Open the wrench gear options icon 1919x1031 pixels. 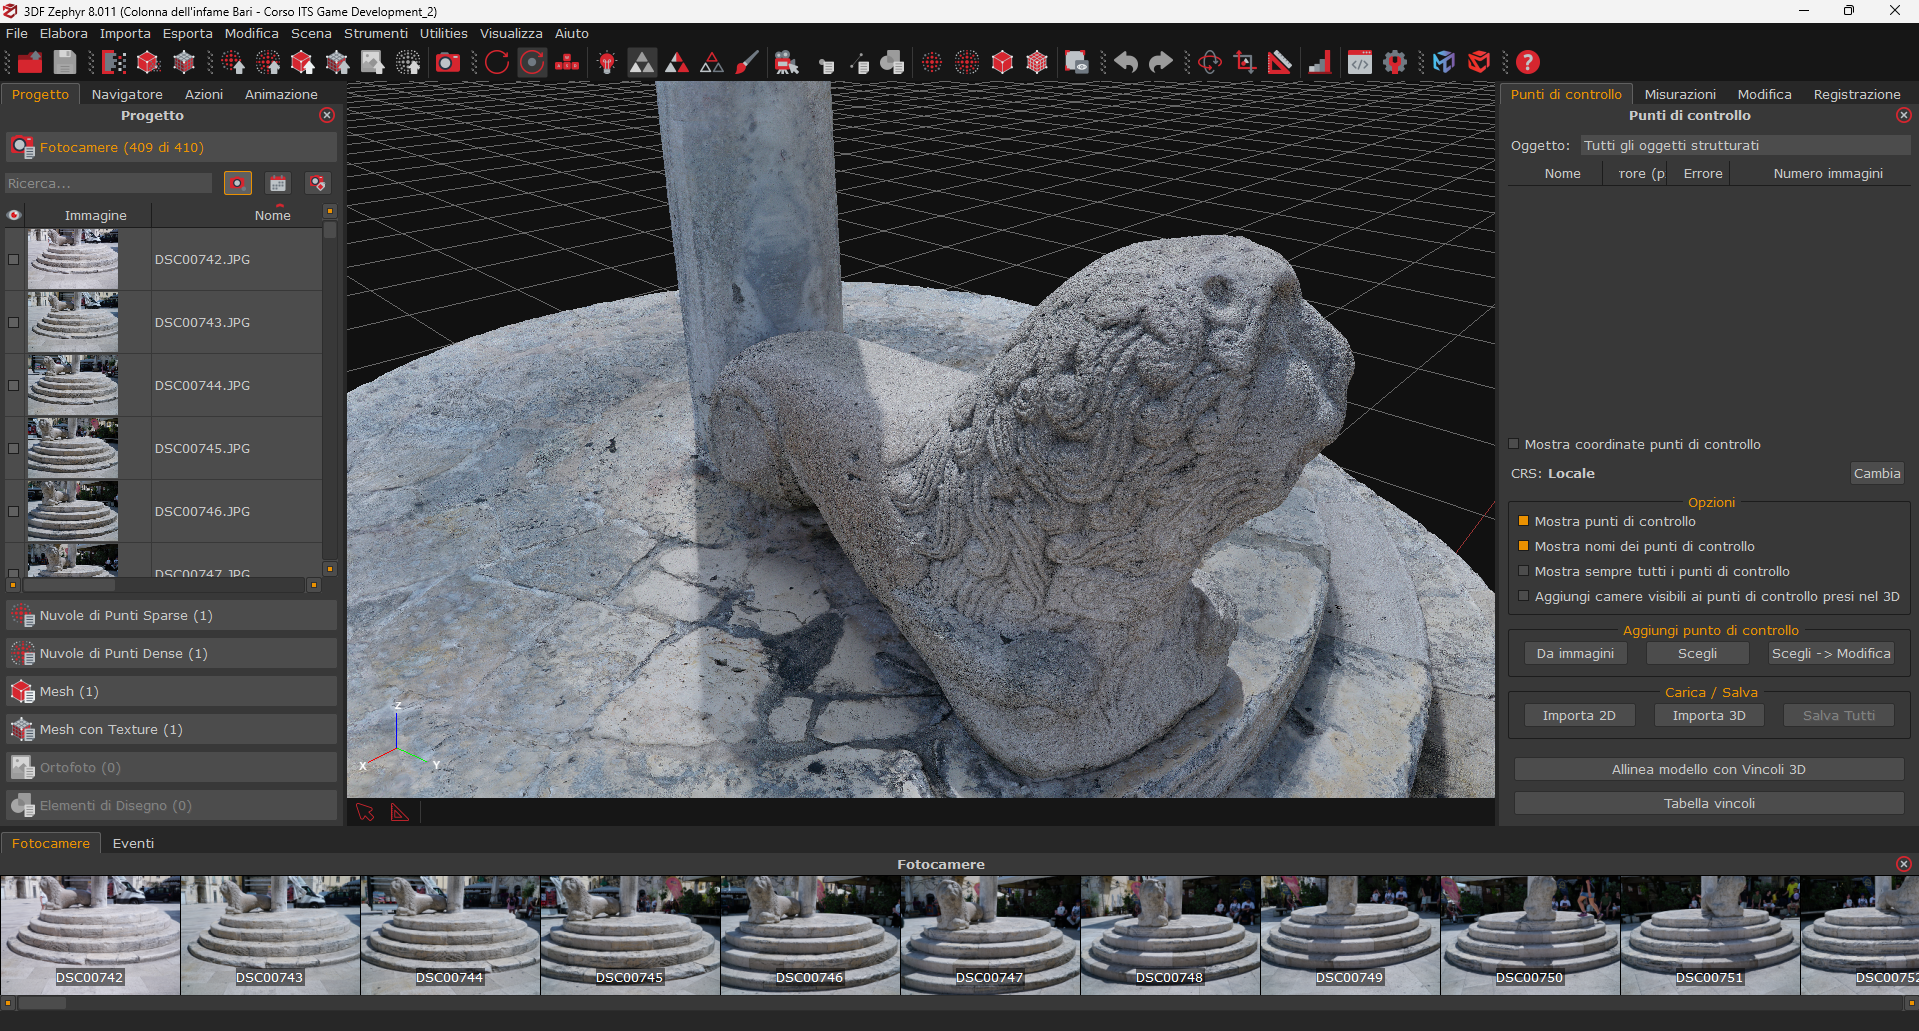(1395, 63)
